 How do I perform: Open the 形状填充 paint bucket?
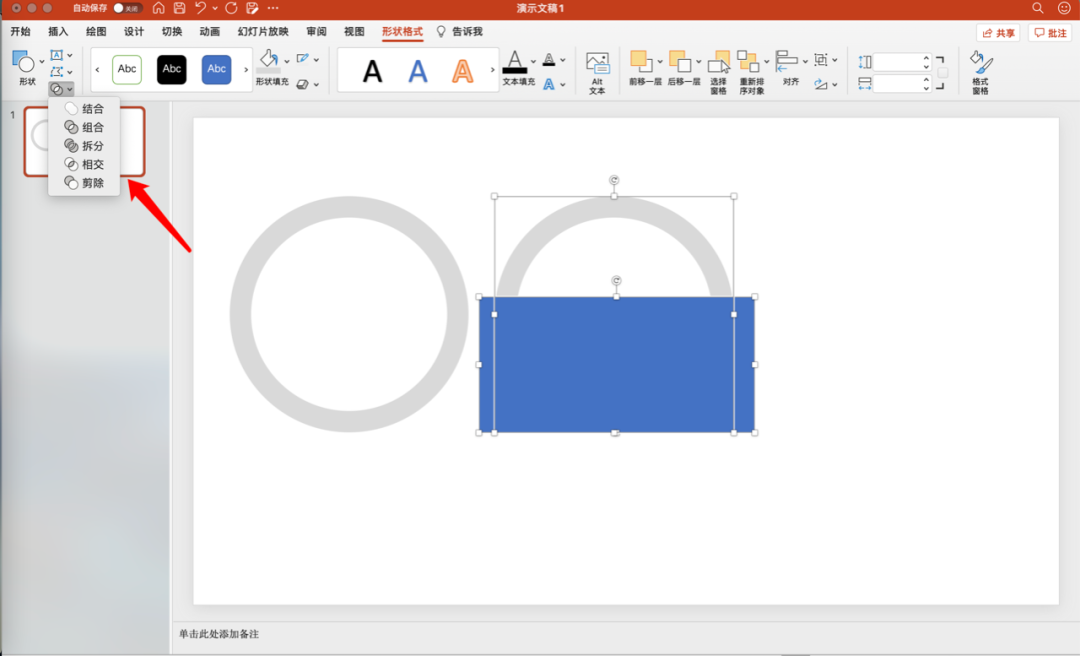tap(269, 60)
